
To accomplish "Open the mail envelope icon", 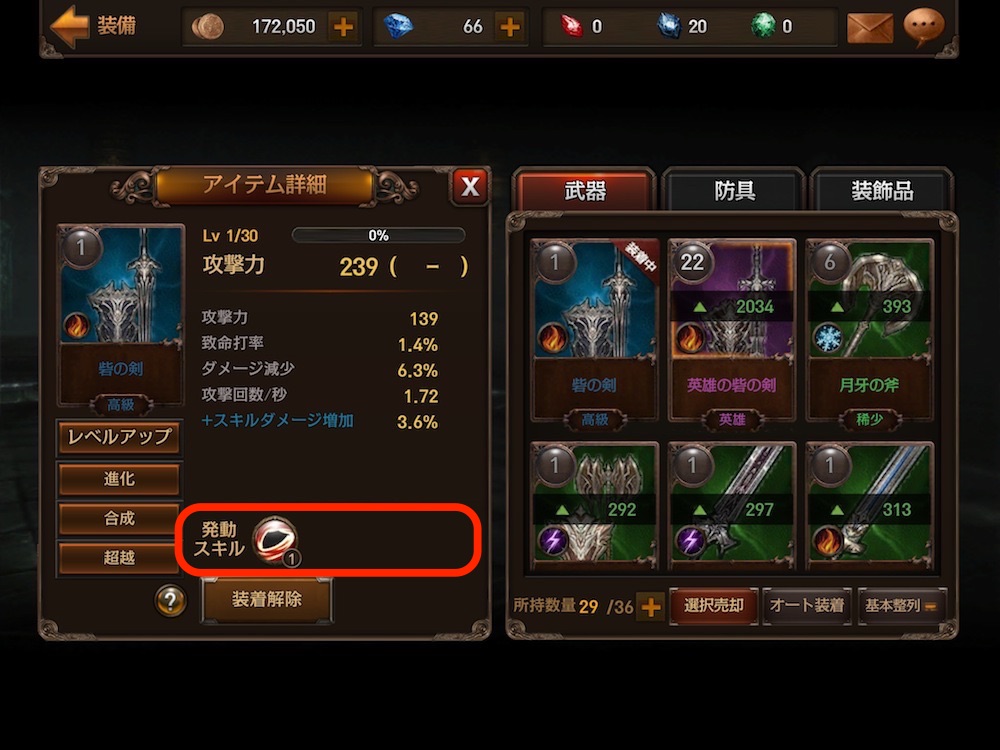I will [x=870, y=27].
